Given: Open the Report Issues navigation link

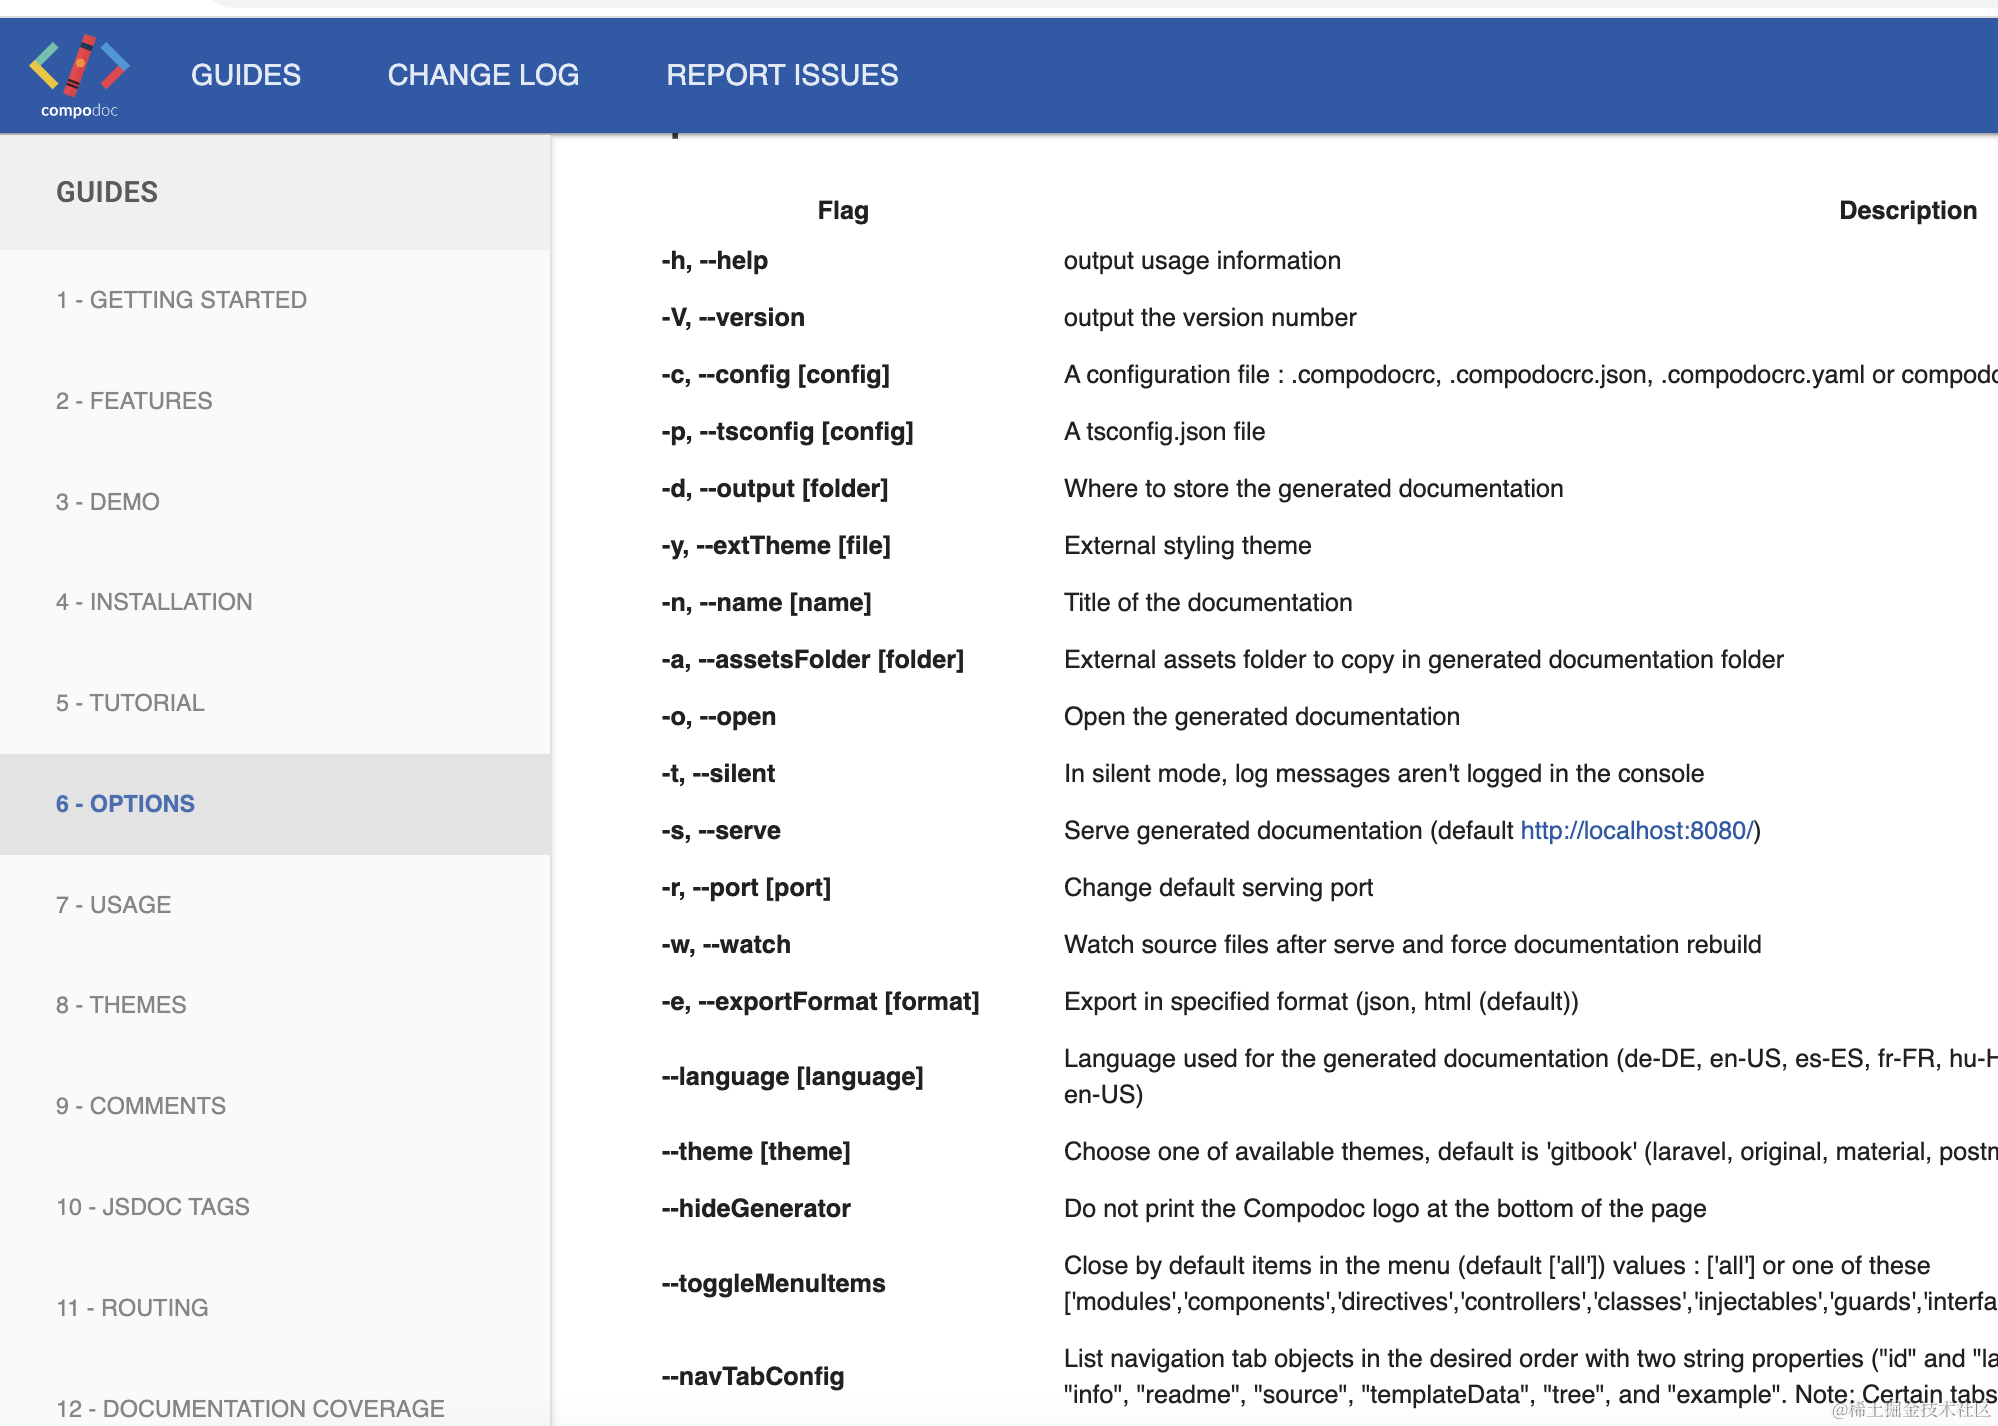Looking at the screenshot, I should pyautogui.click(x=782, y=75).
